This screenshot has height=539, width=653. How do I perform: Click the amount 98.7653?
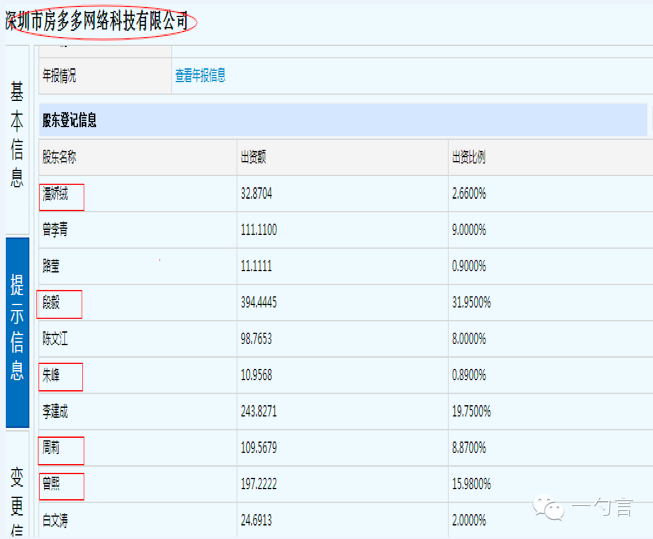pos(256,339)
